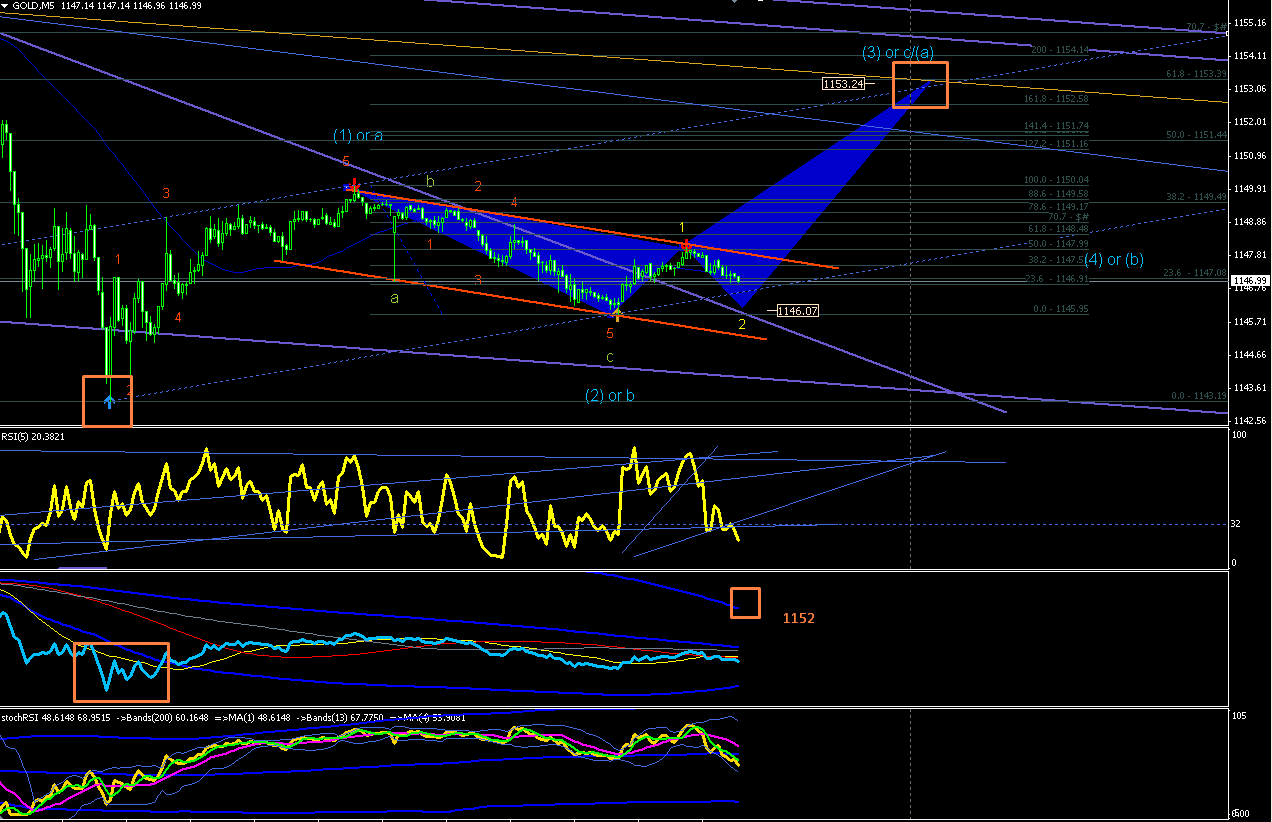The width and height of the screenshot is (1272, 822).
Task: Click the '100.0 - 1150.04' Fibonacci level label
Action: click(x=1056, y=180)
